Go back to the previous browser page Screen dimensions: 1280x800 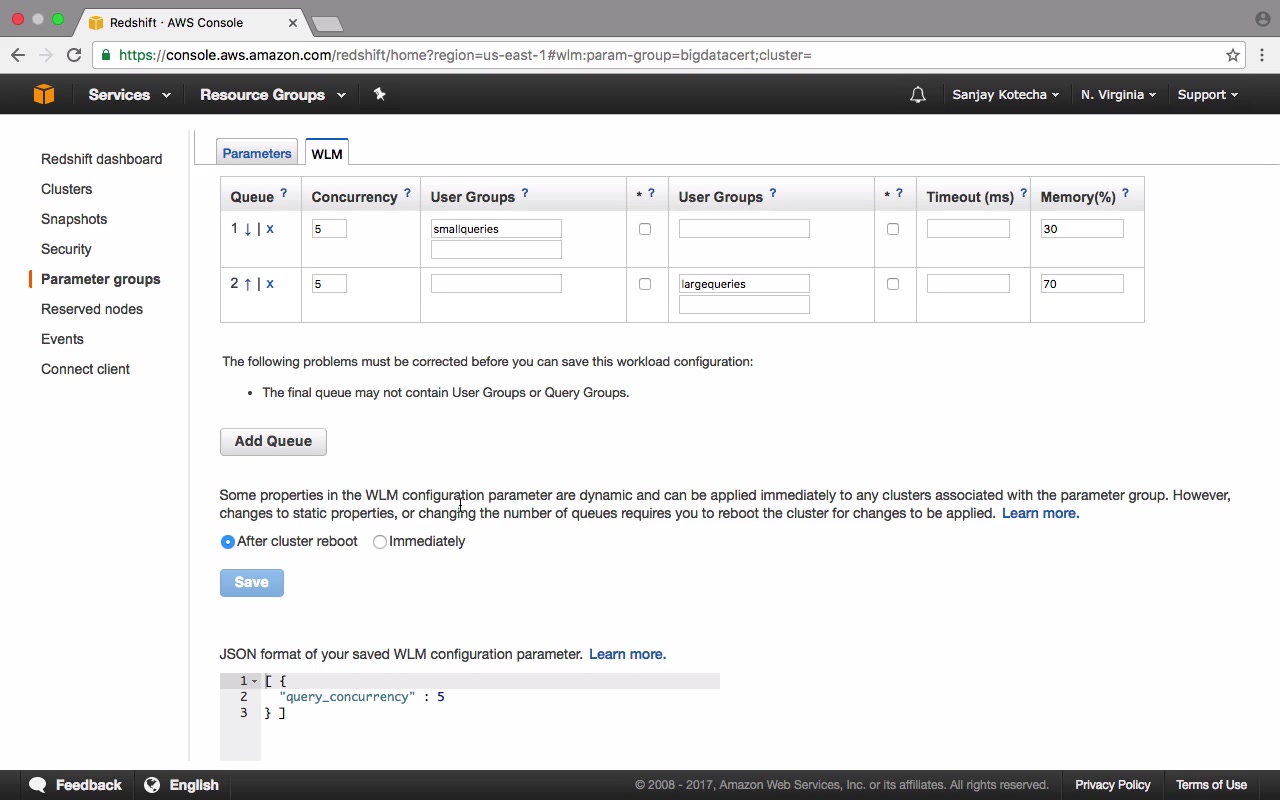click(18, 55)
